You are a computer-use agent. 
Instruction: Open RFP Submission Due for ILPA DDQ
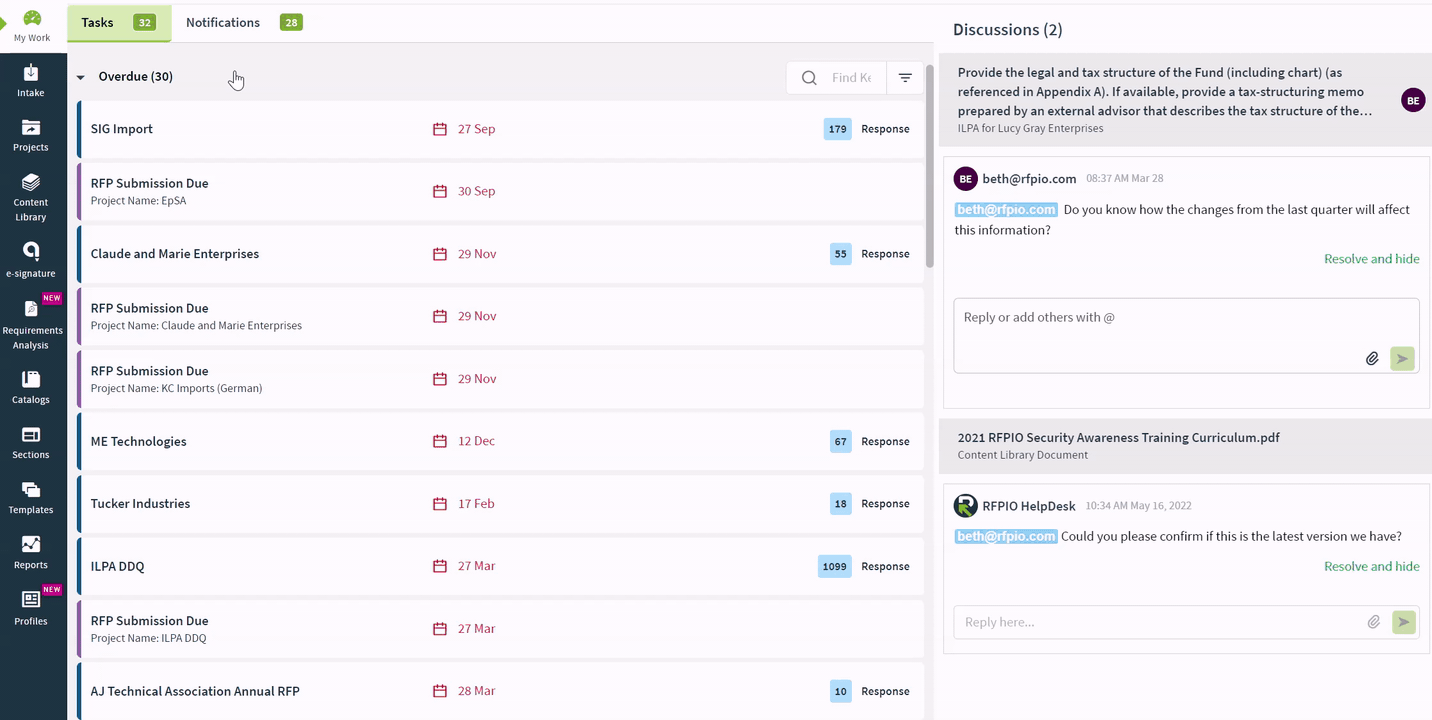(x=501, y=629)
